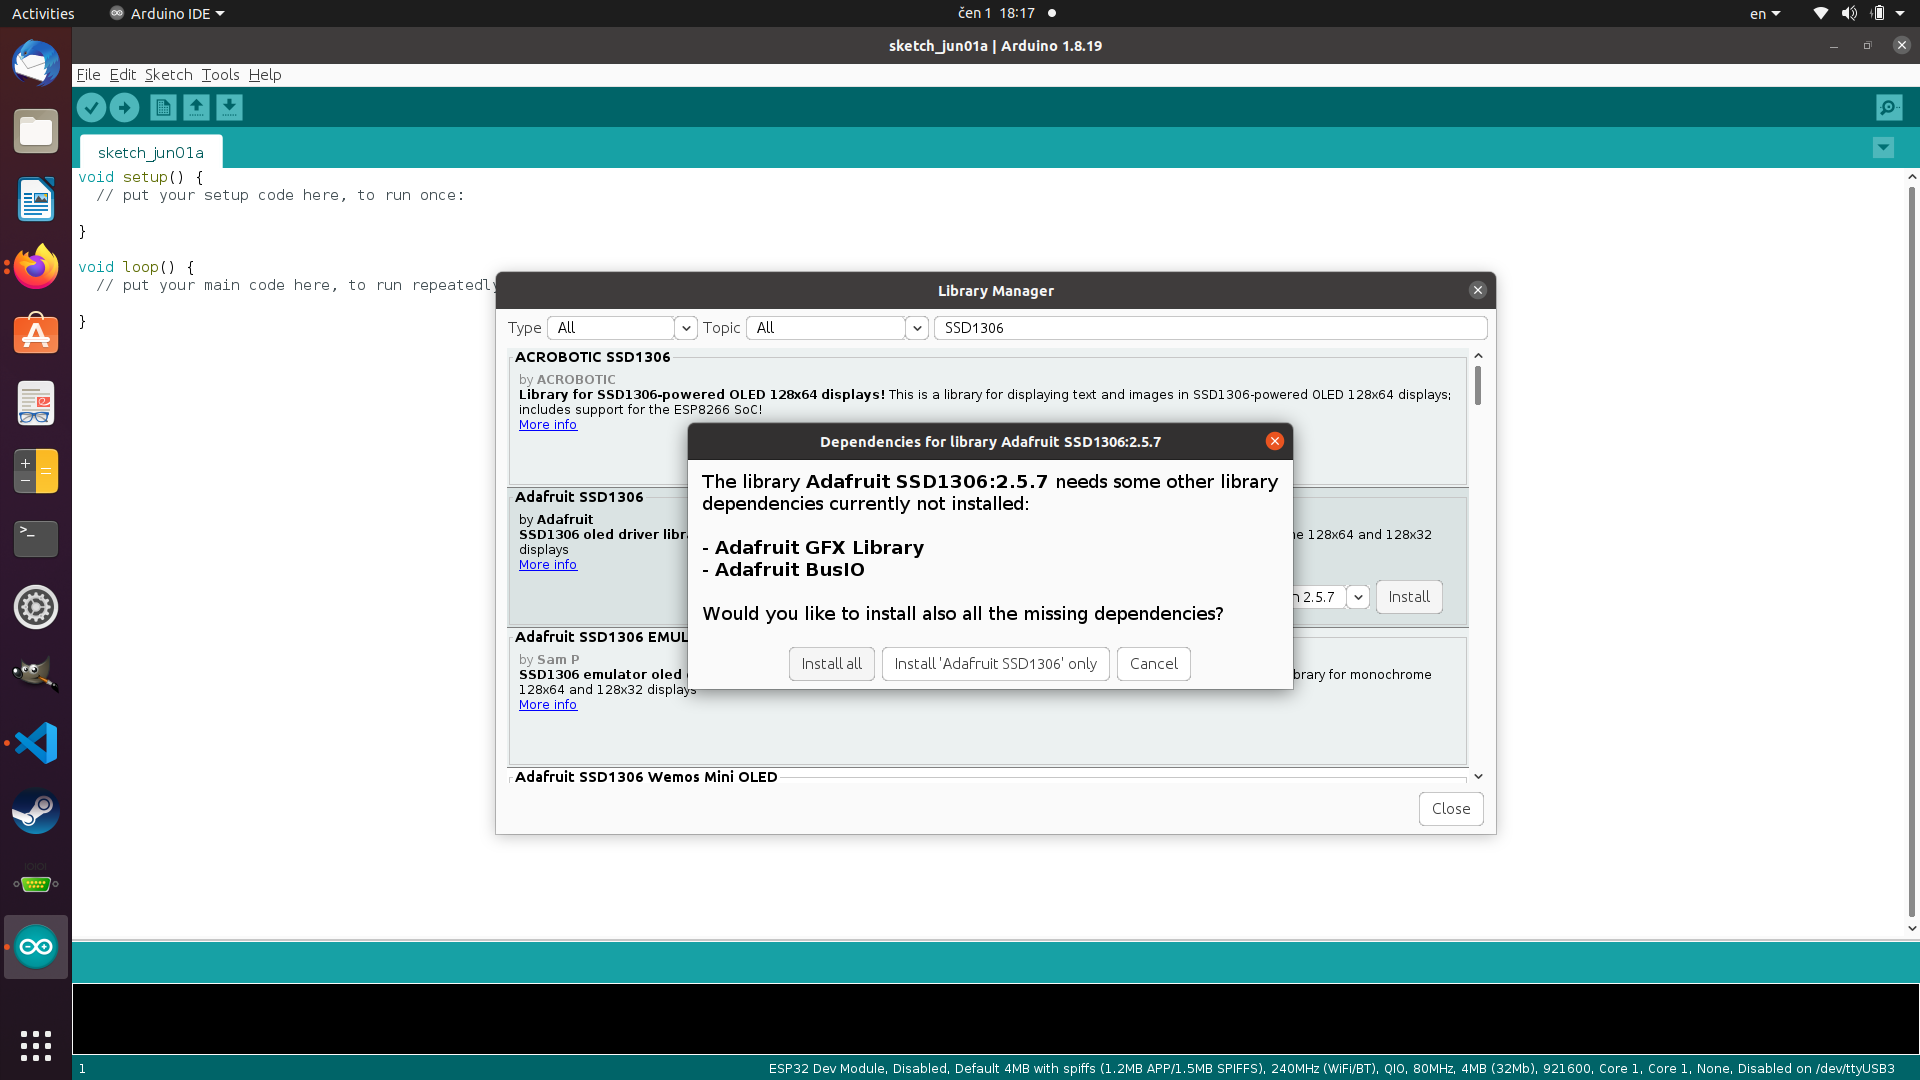Select the ACROBOTIC SSD1306 library title
This screenshot has width=1920, height=1080.
point(592,357)
